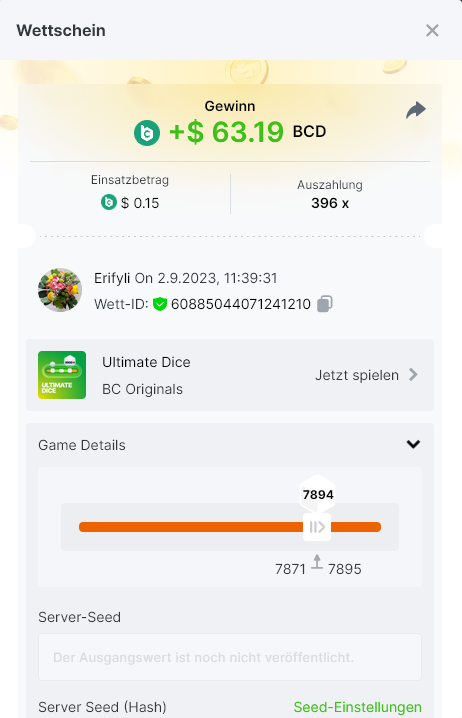Collapse the Game Details section
The height and width of the screenshot is (718, 462).
point(413,445)
